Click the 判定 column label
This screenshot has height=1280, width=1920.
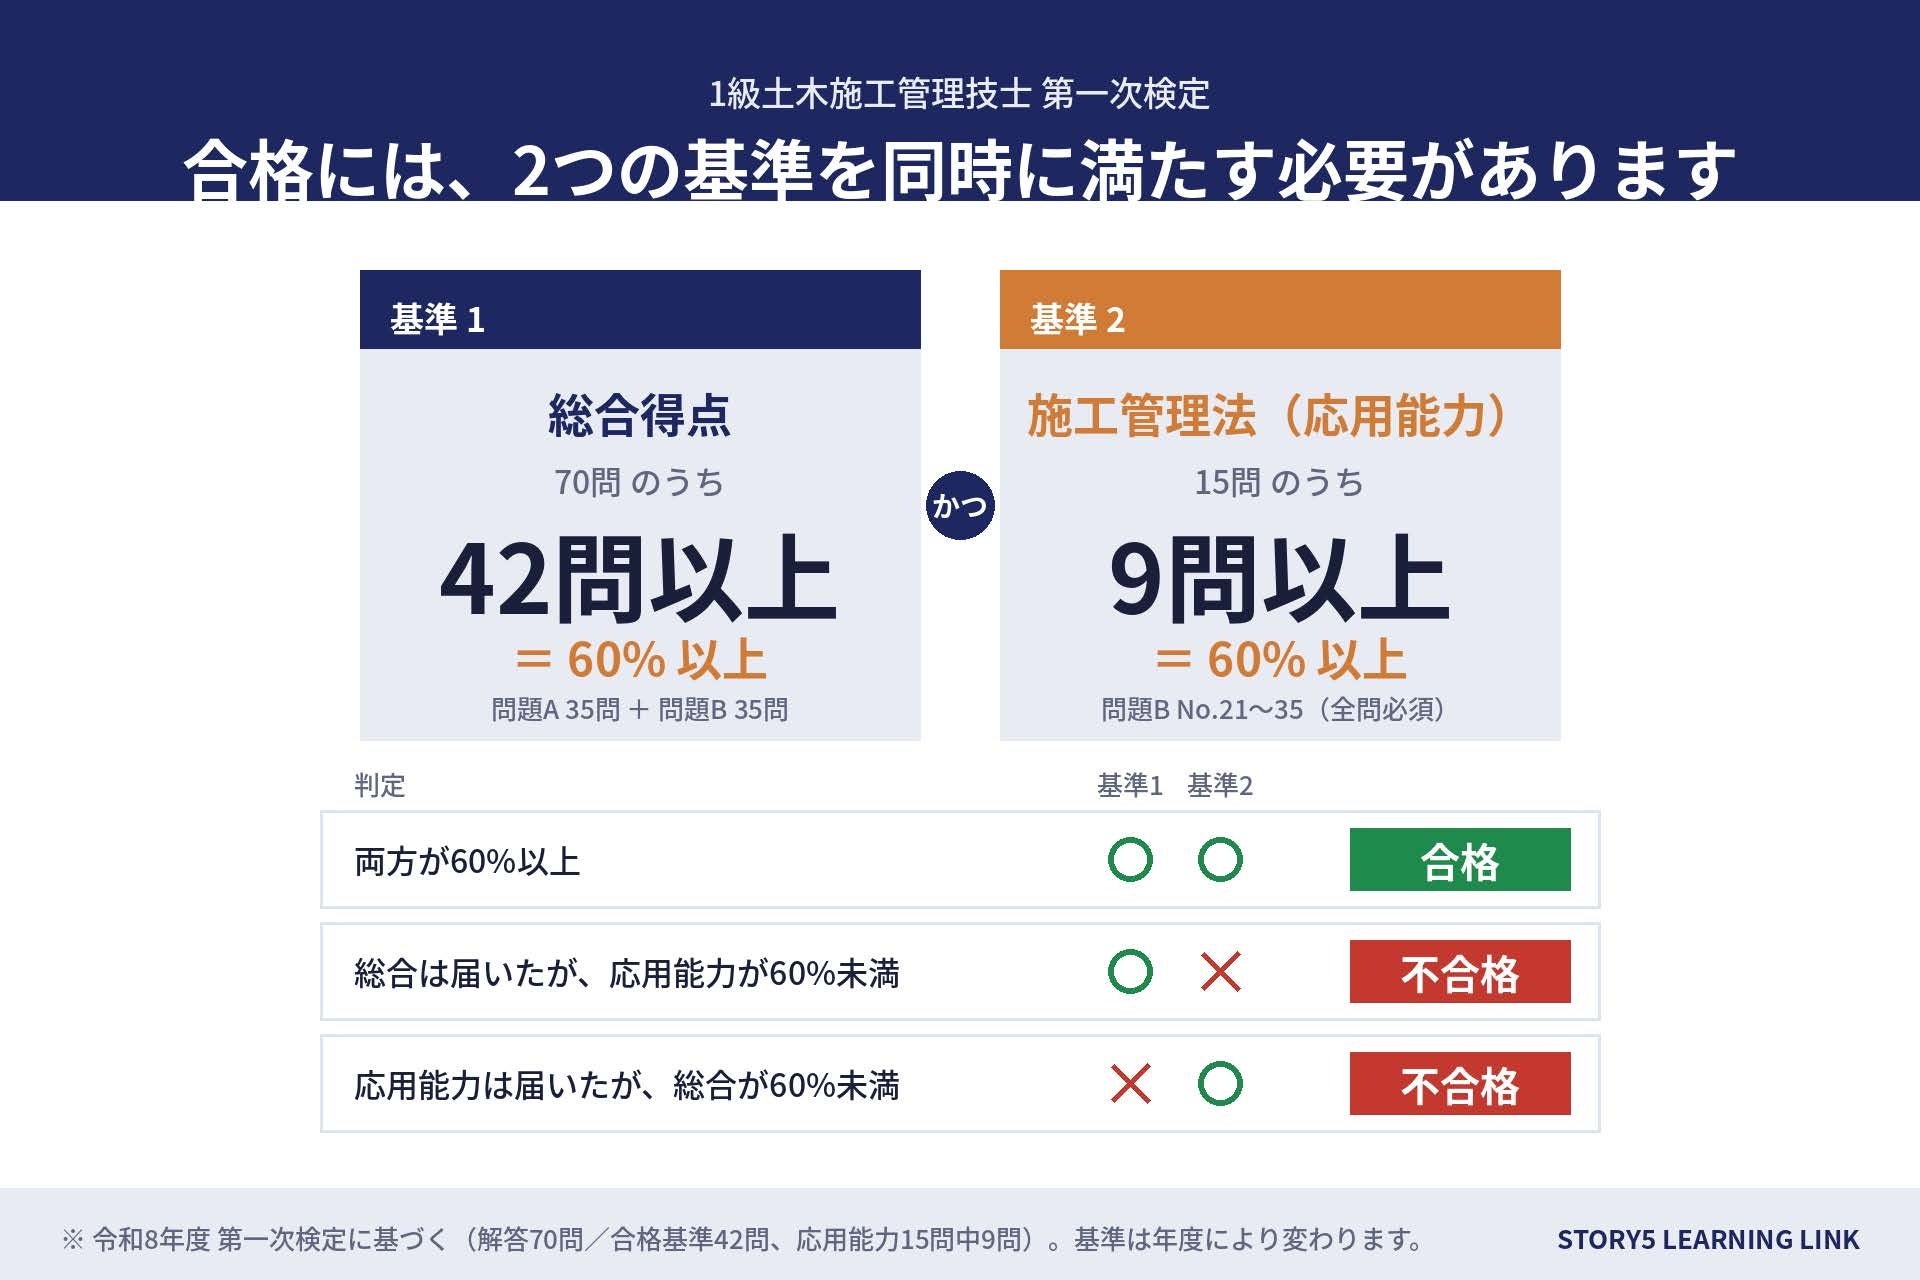tap(380, 785)
